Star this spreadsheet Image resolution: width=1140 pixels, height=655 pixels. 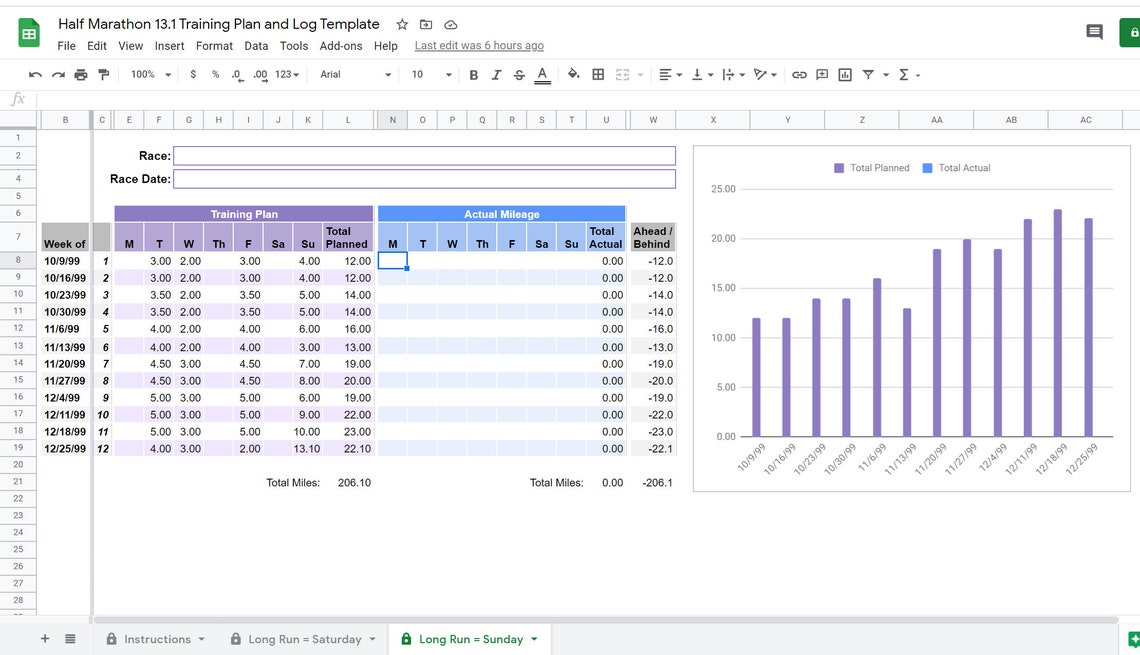coord(400,23)
